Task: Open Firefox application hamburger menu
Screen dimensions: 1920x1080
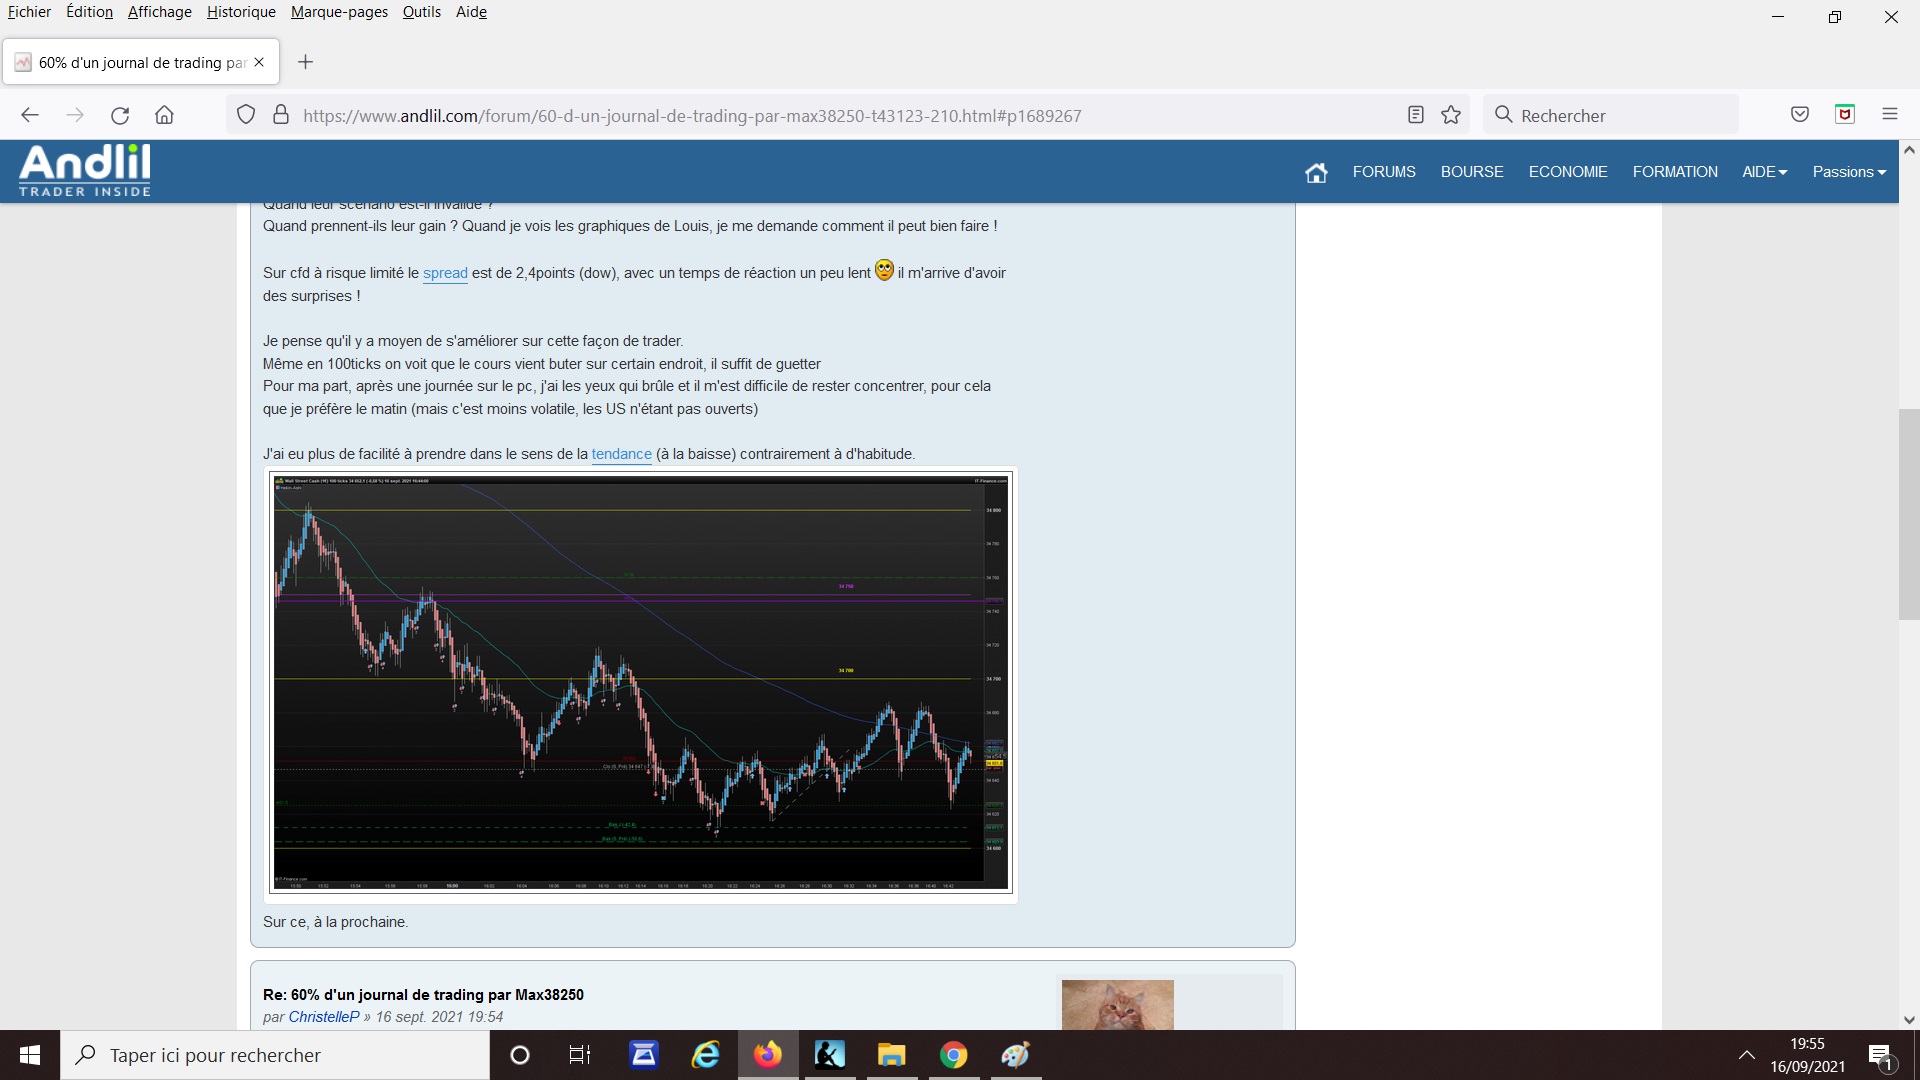Action: coord(1889,115)
